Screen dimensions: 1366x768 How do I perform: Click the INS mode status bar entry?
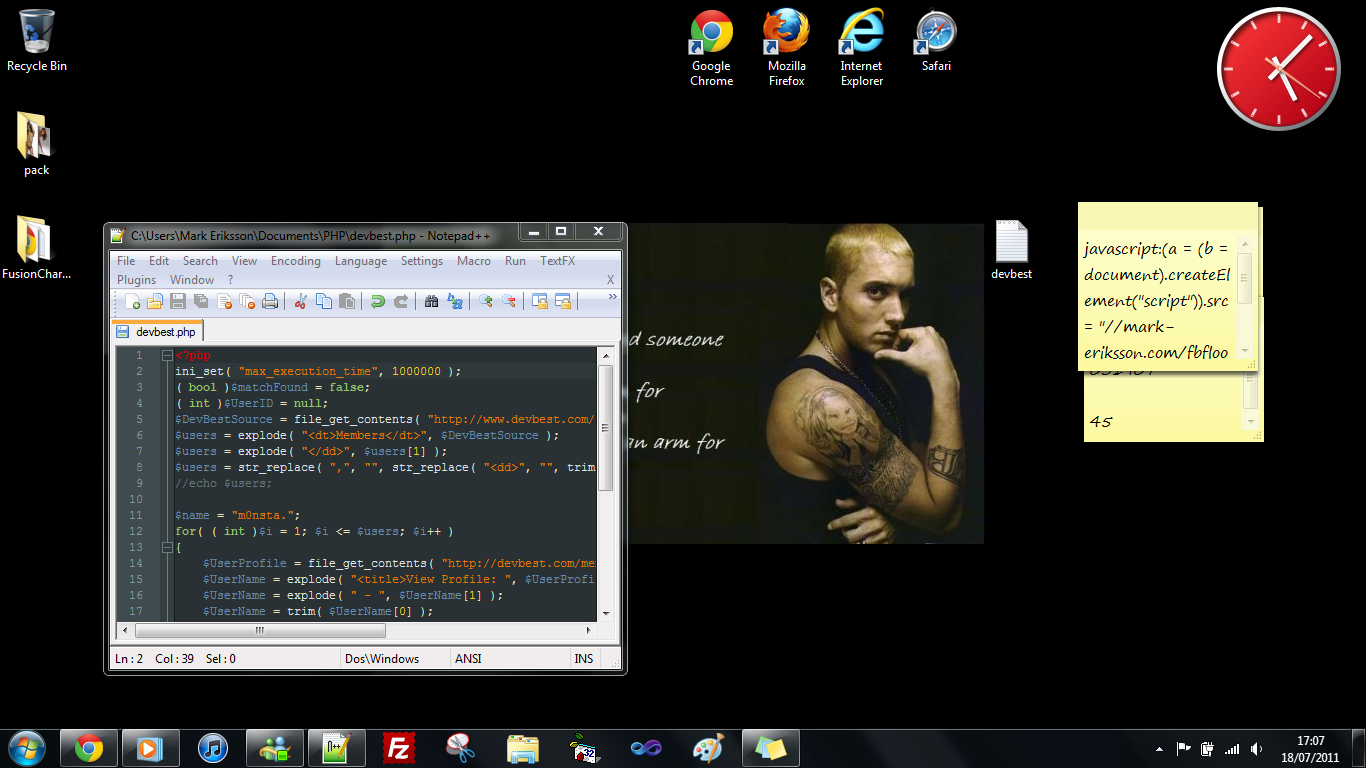click(583, 659)
